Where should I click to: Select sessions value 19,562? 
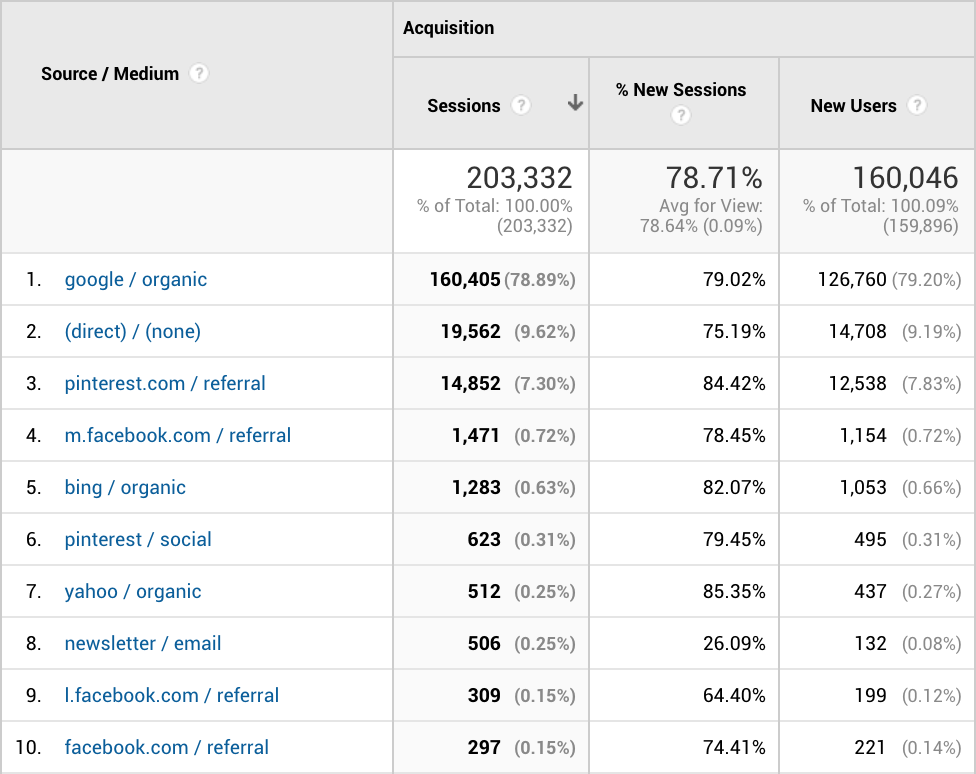(471, 331)
